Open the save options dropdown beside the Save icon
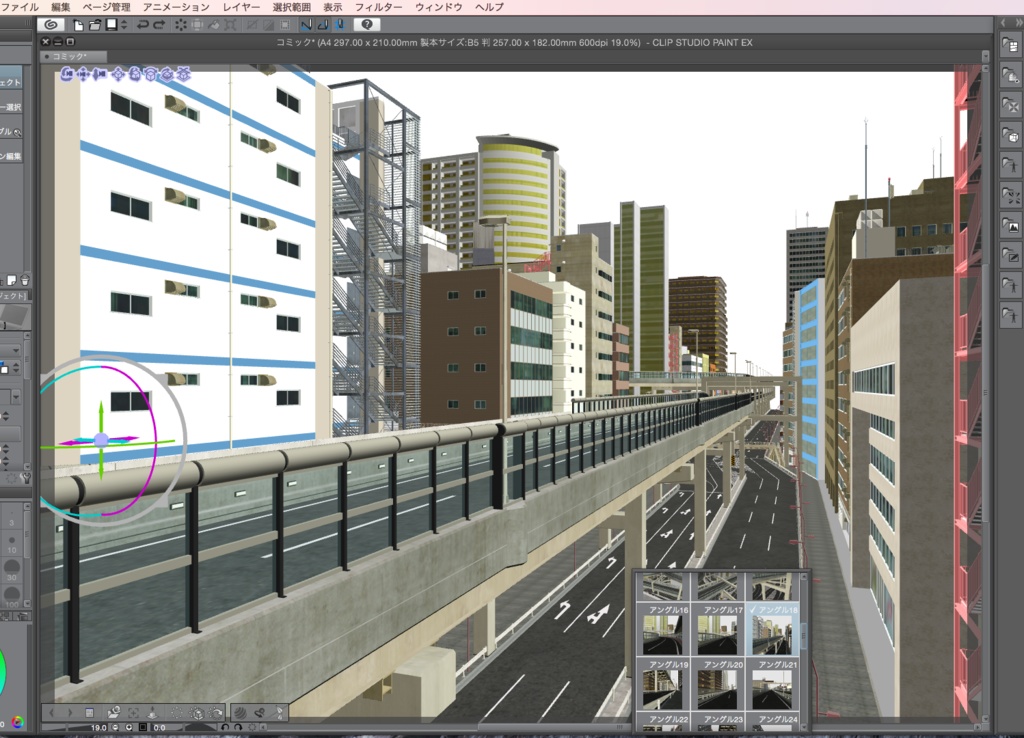Image resolution: width=1024 pixels, height=738 pixels. click(123, 23)
